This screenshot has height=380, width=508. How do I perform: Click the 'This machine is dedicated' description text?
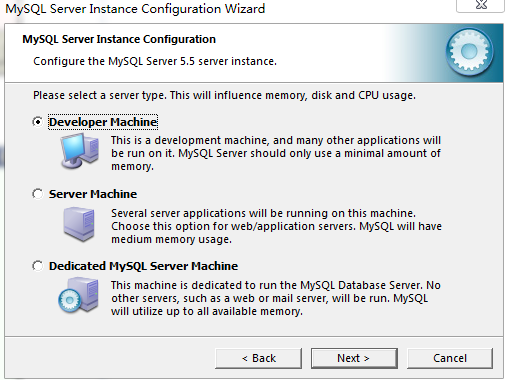276,298
